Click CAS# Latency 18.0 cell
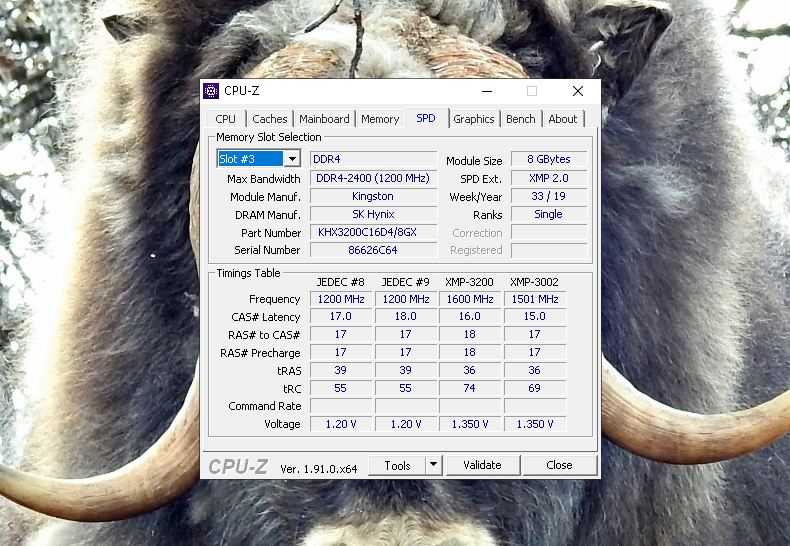 [406, 316]
